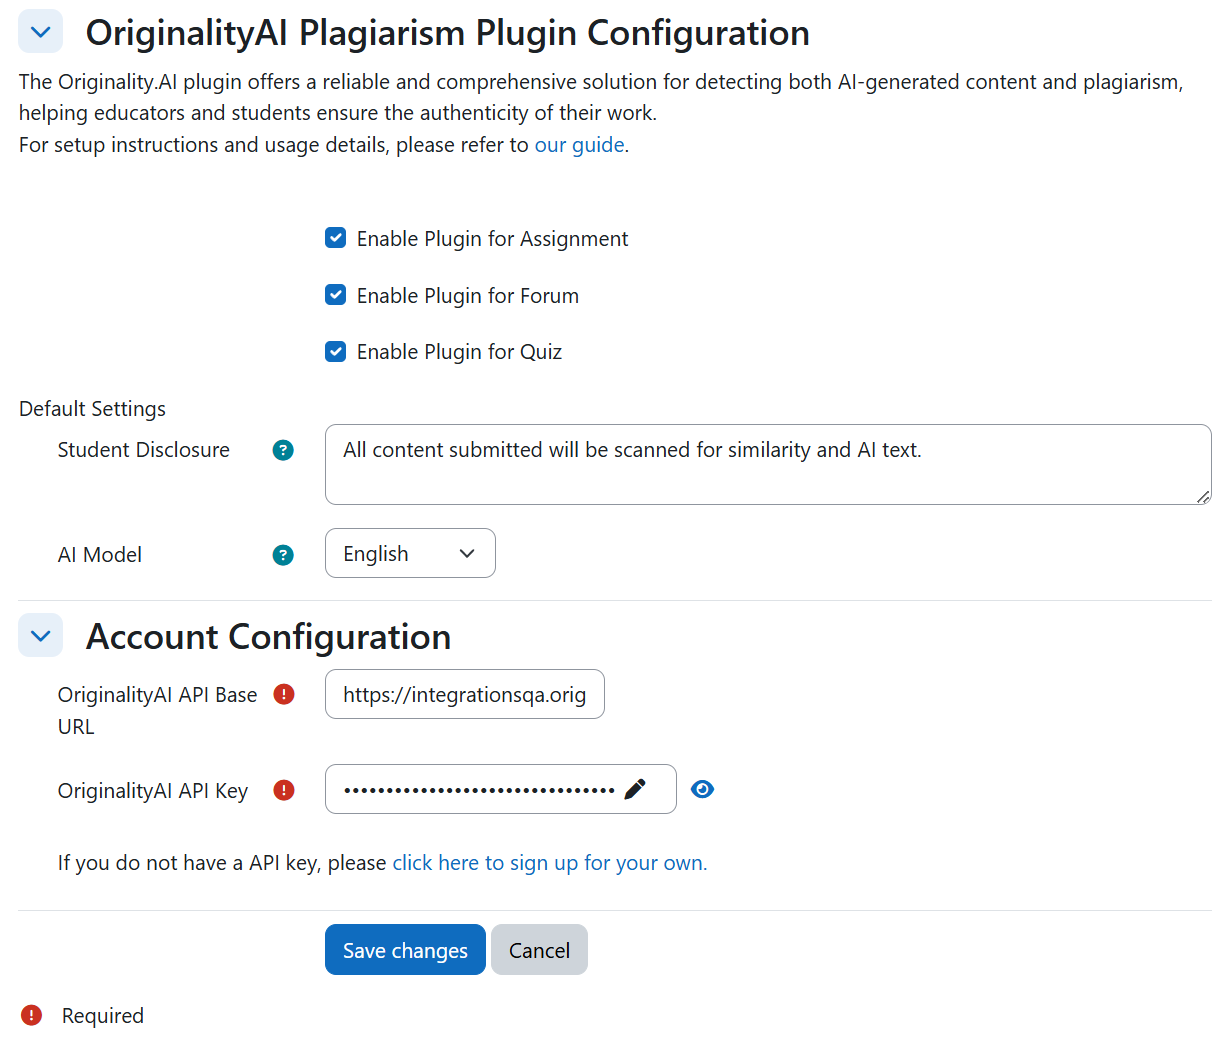Reveal the API key with the eye icon

click(703, 789)
